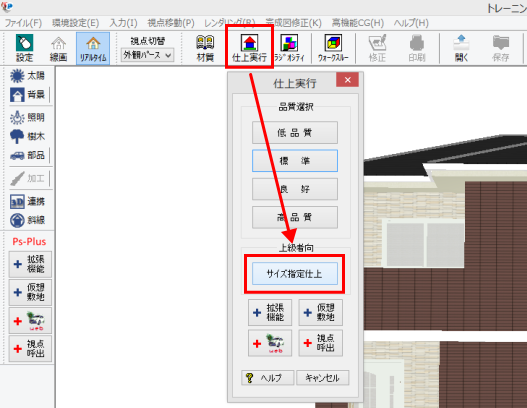Click the 仕上実行 toolbar icon

pyautogui.click(x=249, y=48)
